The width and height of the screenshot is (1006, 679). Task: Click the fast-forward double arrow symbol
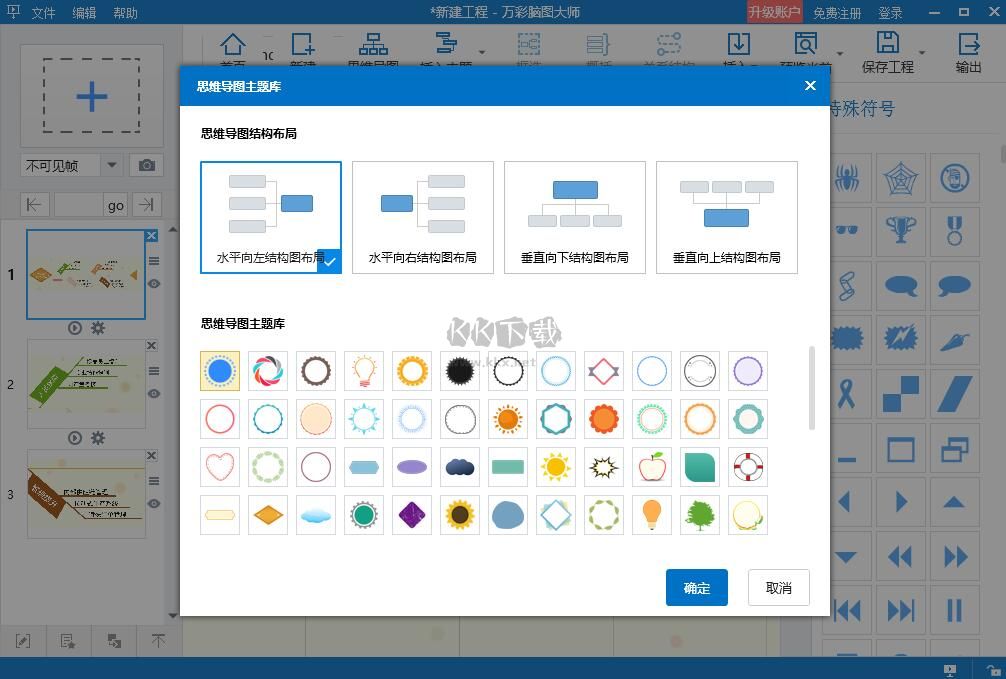[x=955, y=556]
